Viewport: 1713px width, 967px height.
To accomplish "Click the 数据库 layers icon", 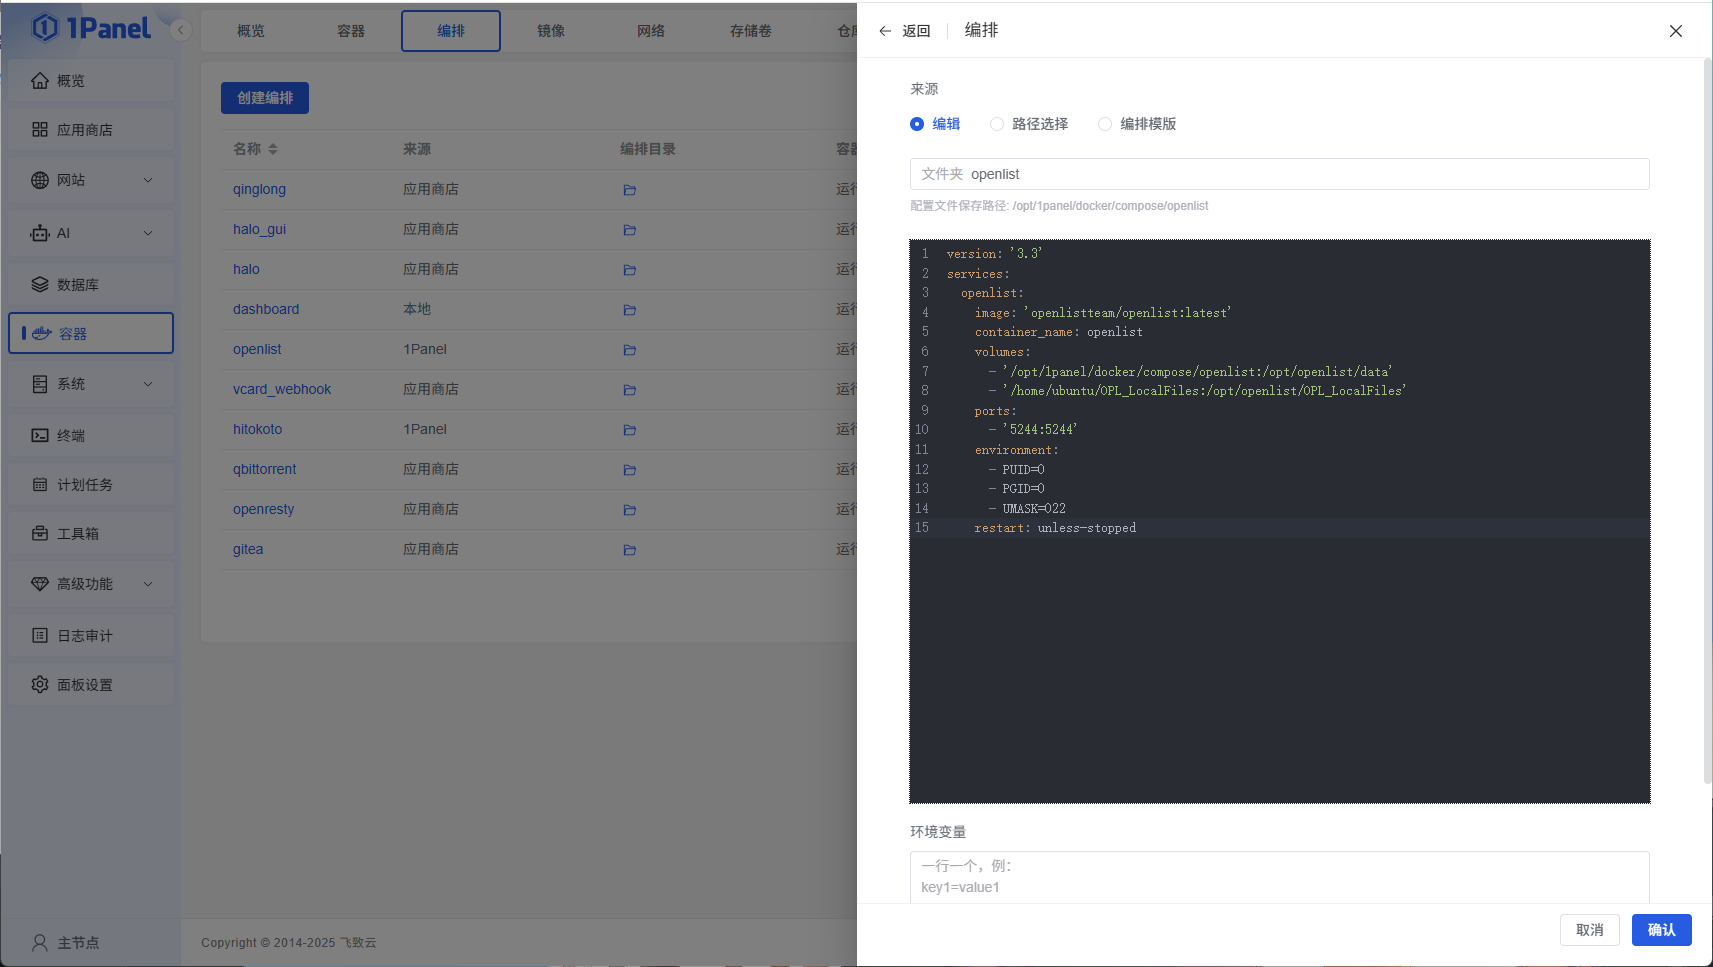I will pos(40,285).
